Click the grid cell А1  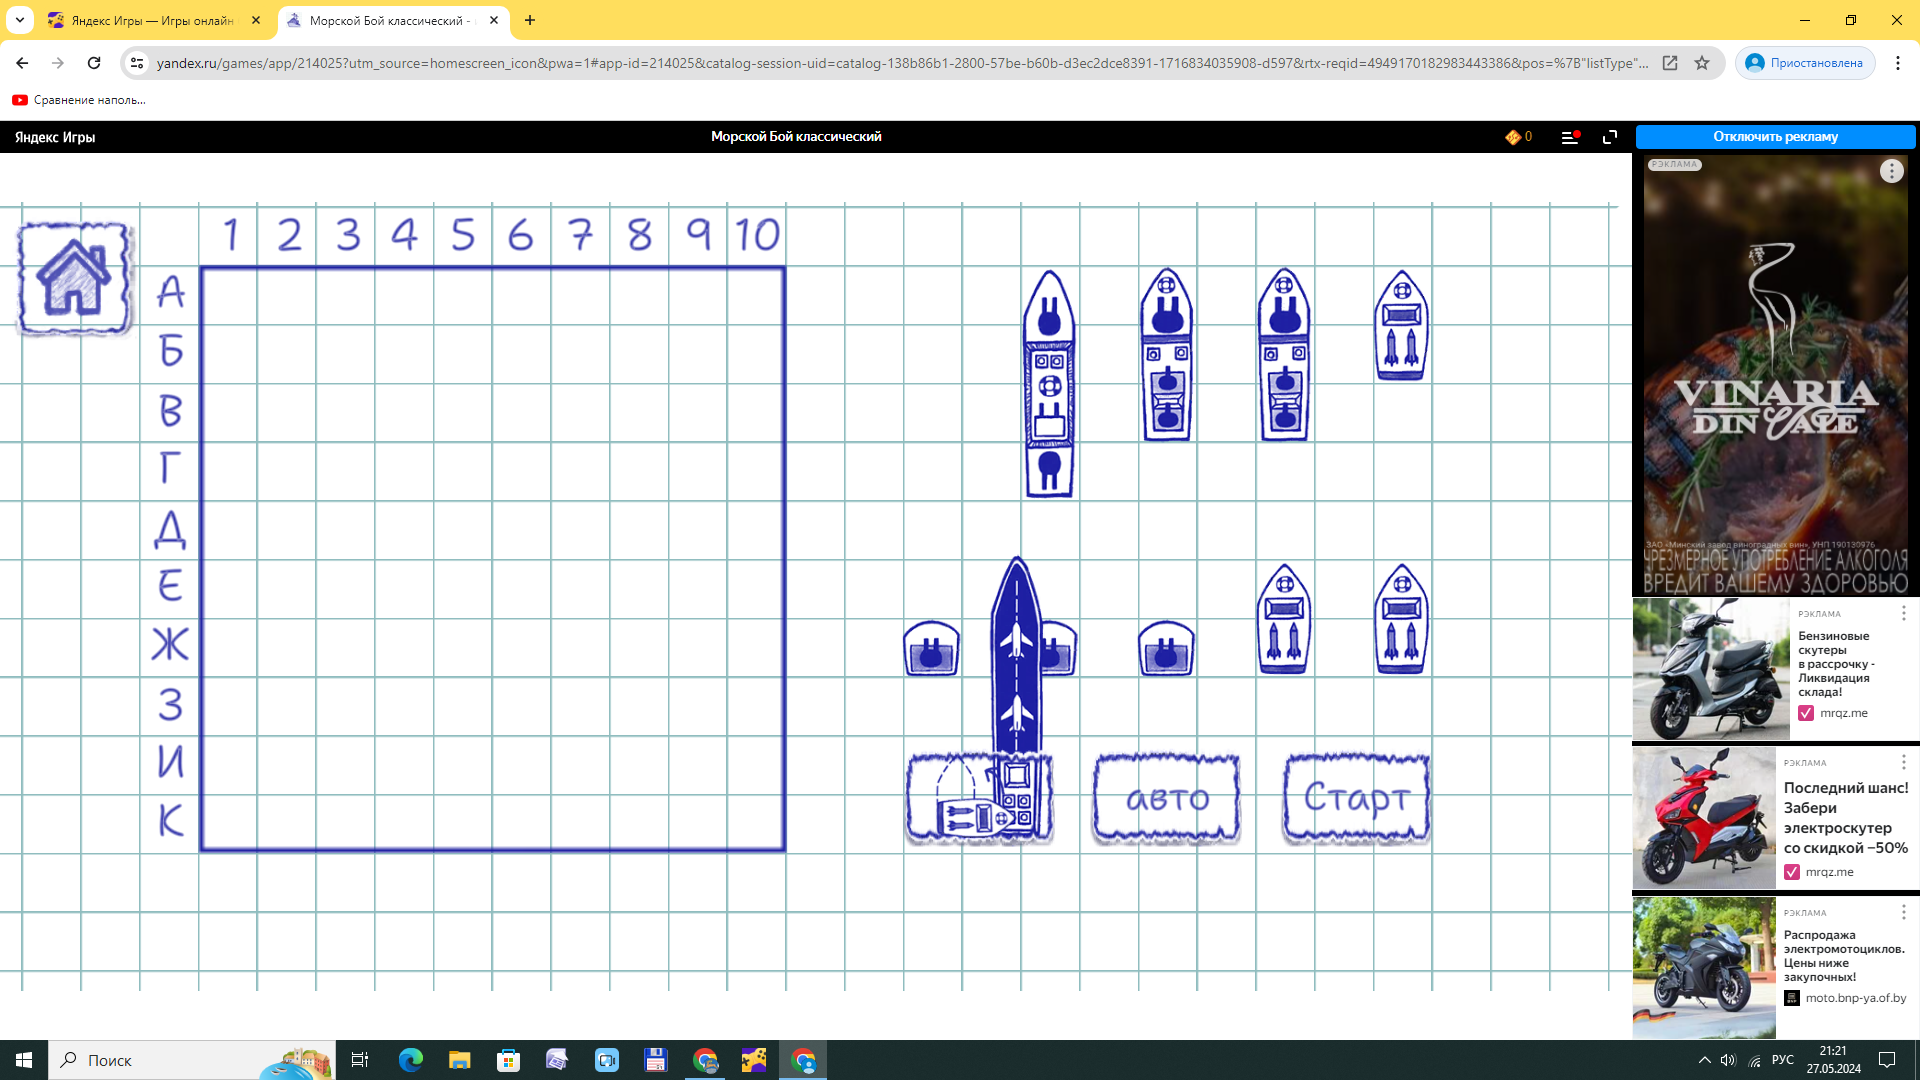(x=230, y=295)
